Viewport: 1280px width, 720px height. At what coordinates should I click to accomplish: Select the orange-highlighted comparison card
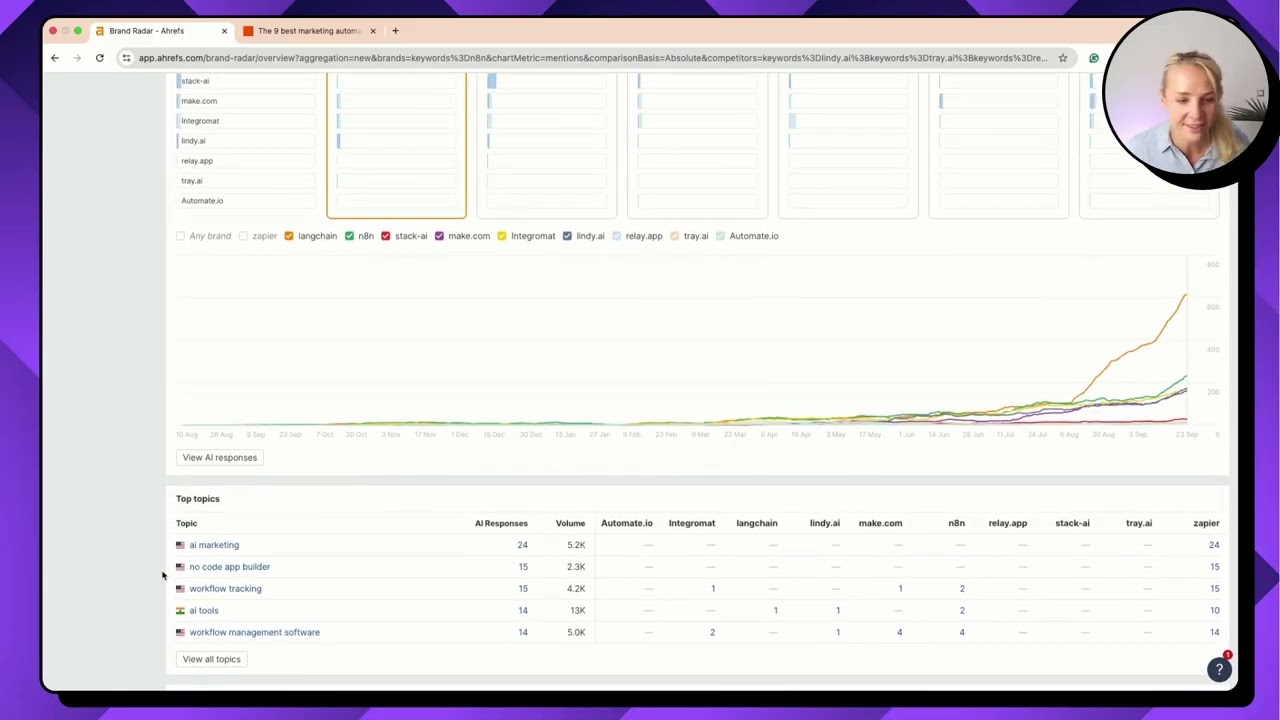396,145
